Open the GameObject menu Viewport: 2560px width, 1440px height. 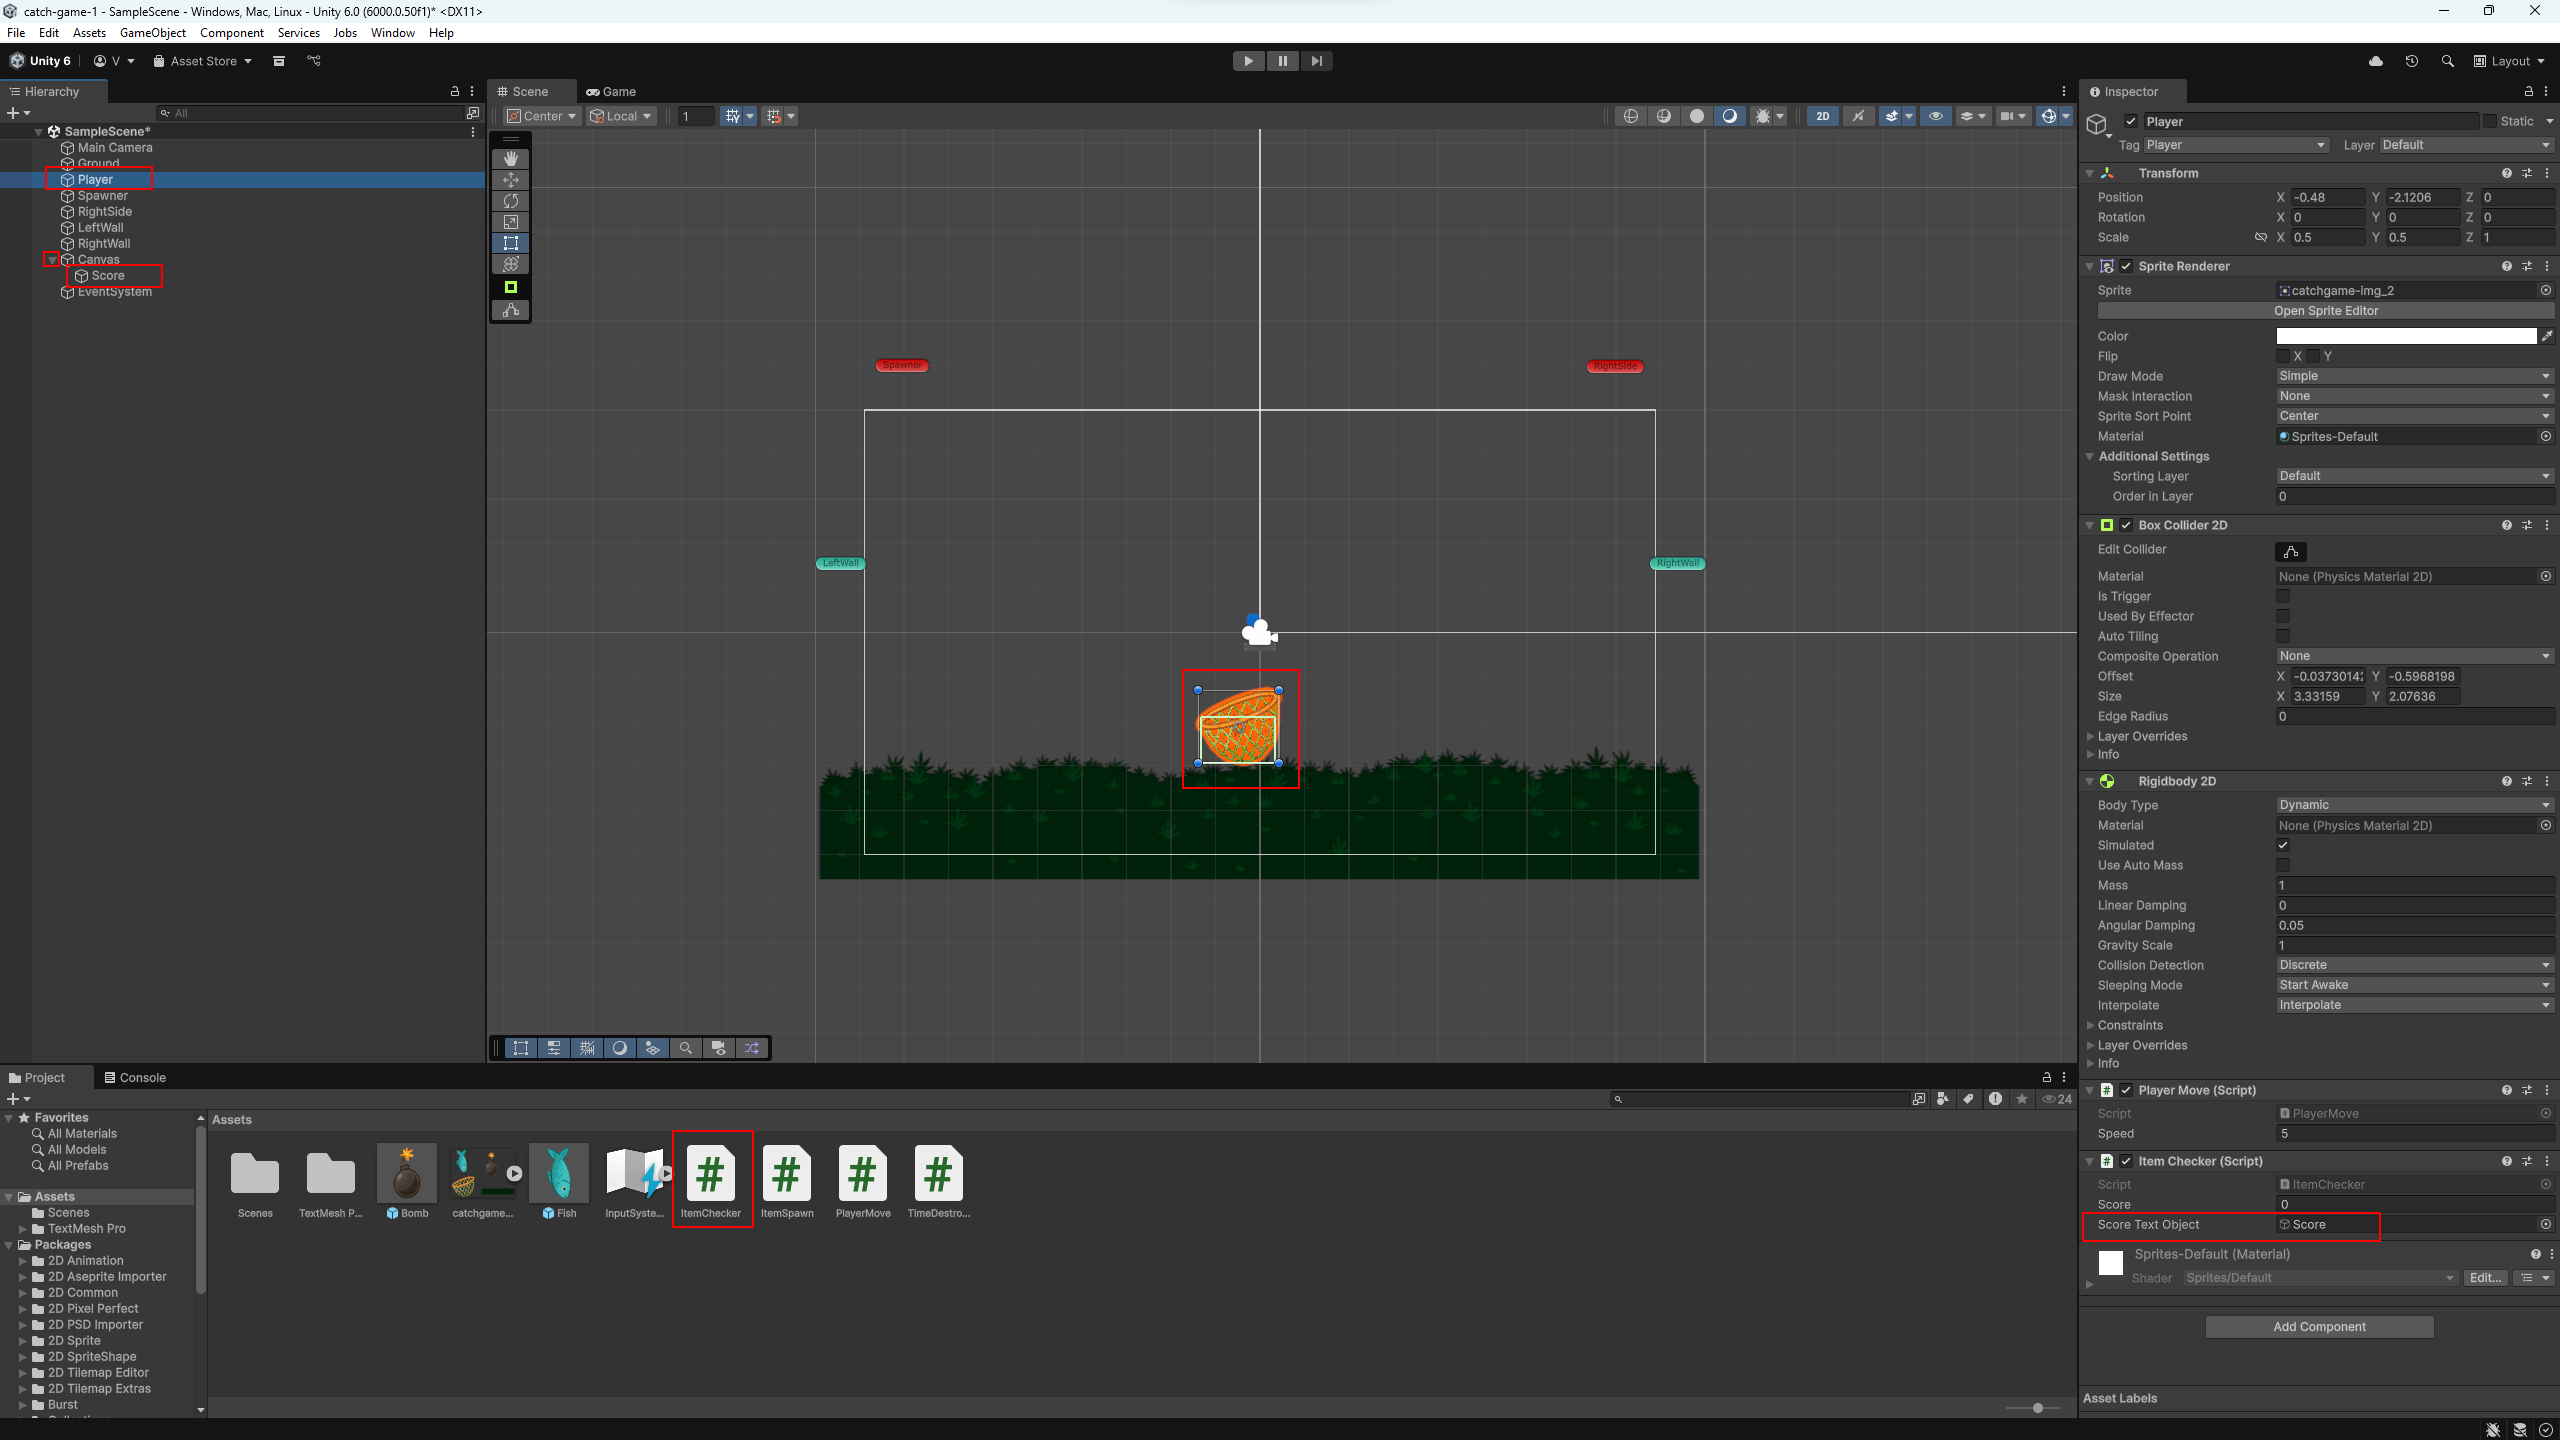[152, 33]
